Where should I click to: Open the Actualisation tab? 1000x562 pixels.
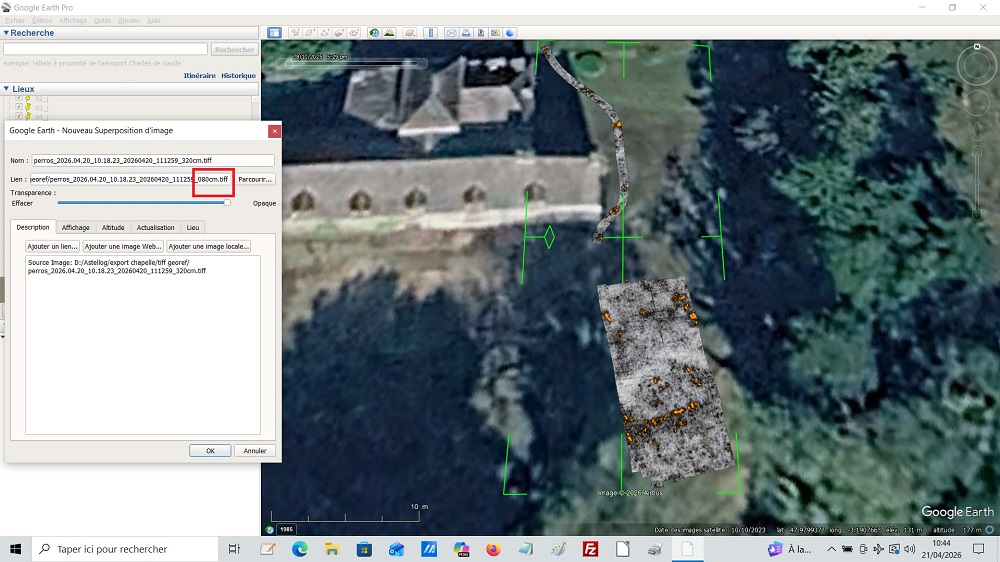tap(155, 227)
